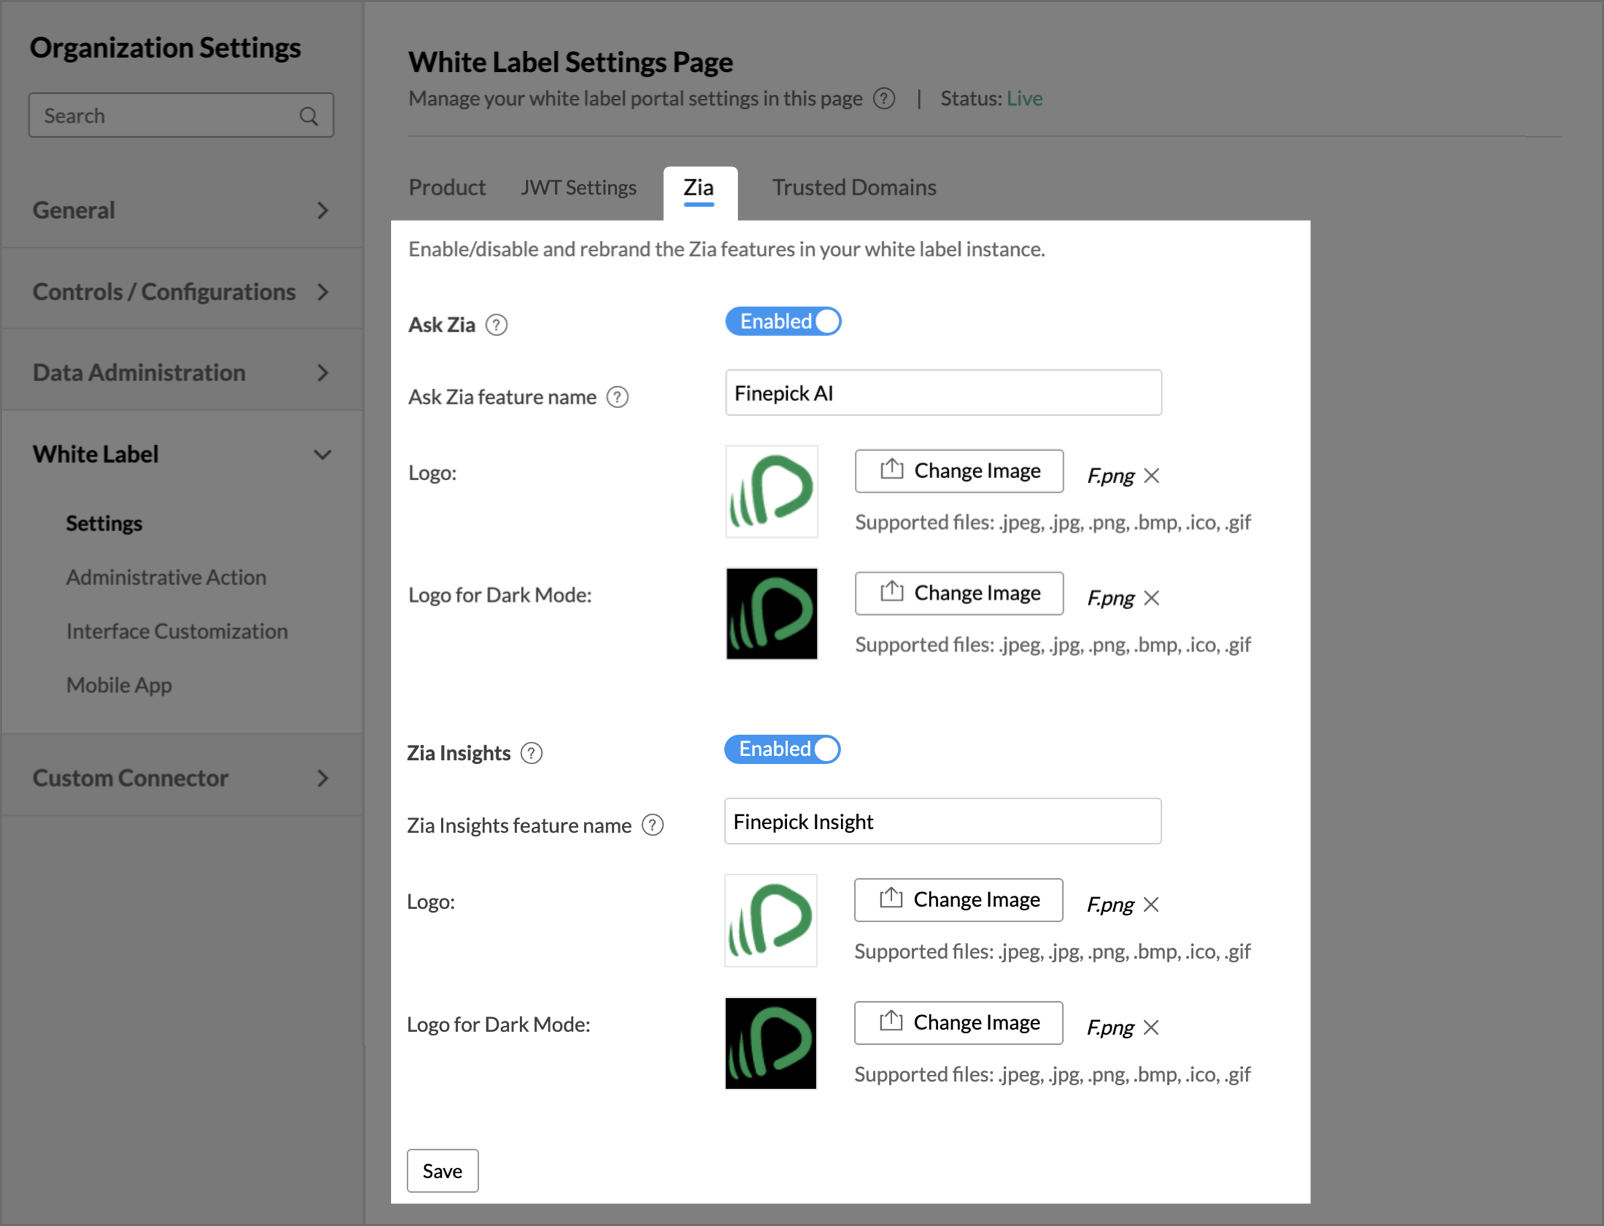Switch to the JWT Settings tab
Image resolution: width=1604 pixels, height=1226 pixels.
[x=578, y=188]
